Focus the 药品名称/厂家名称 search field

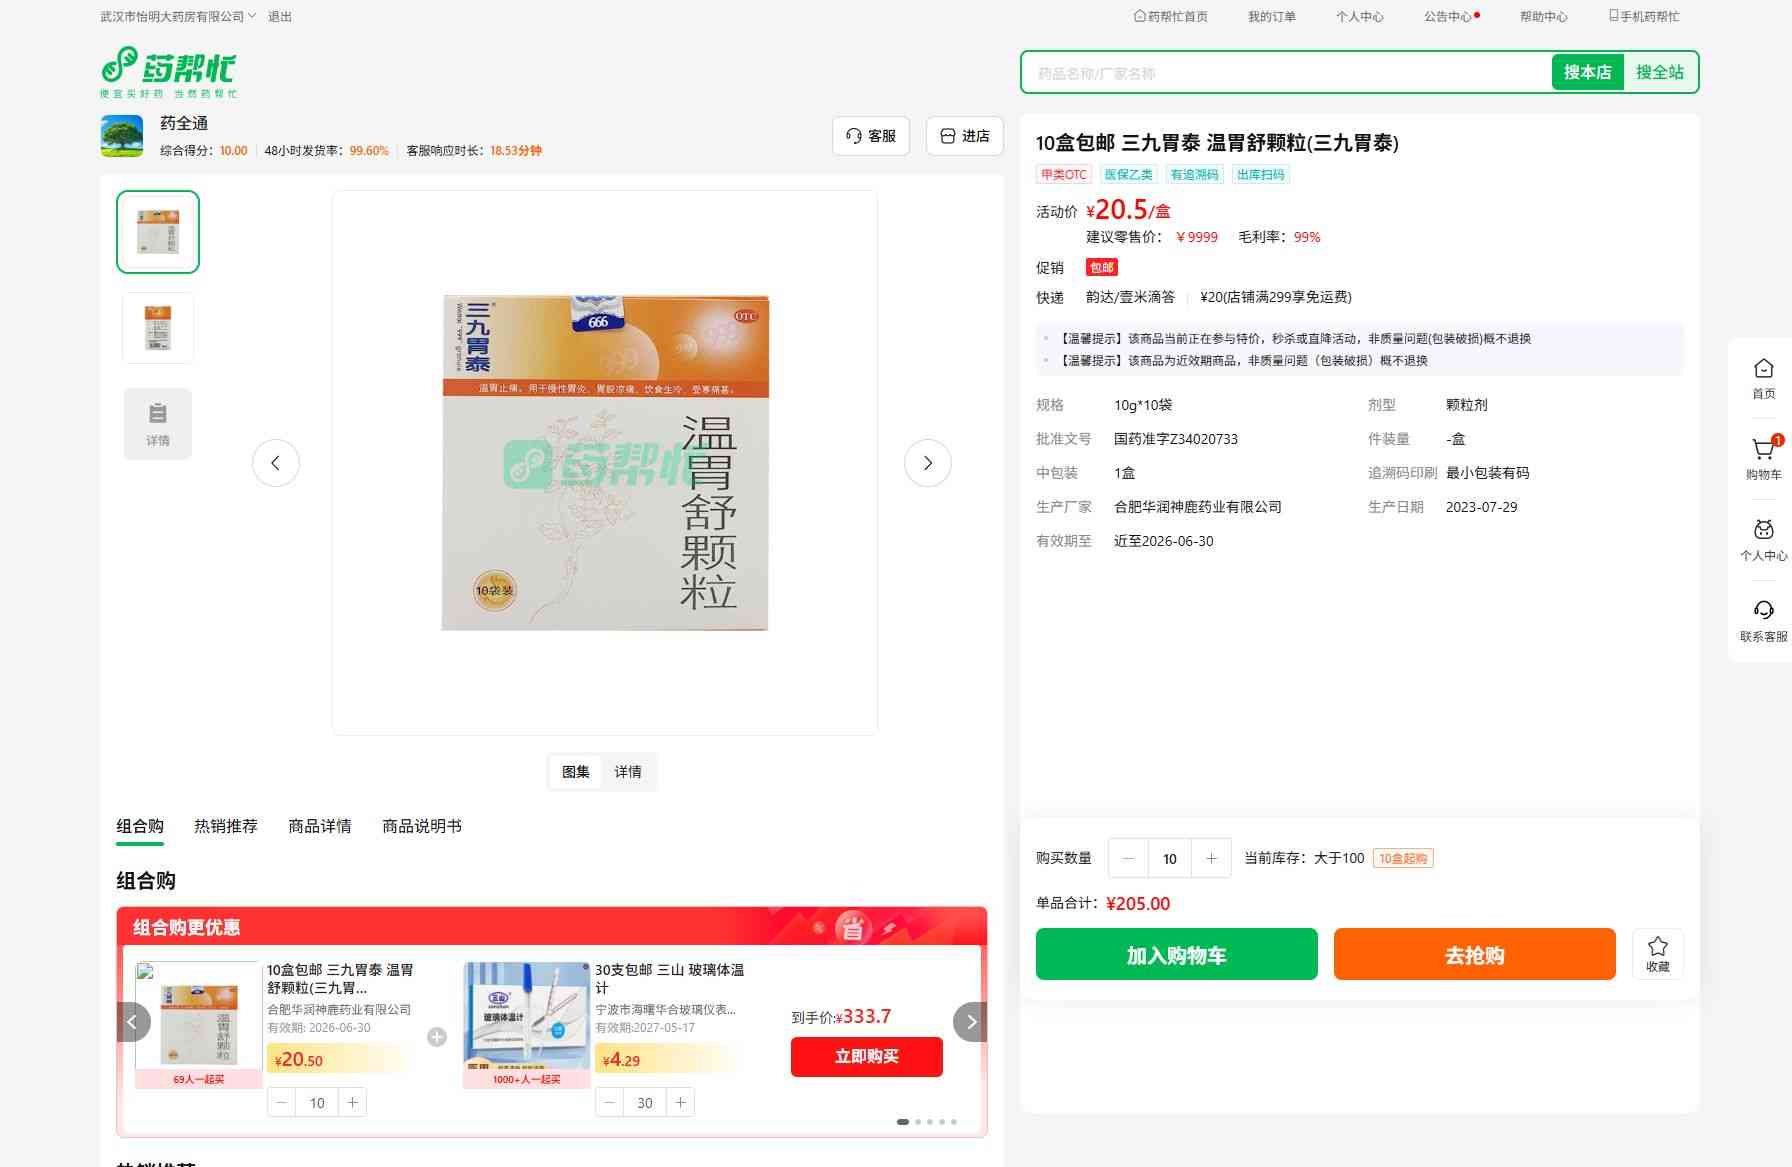pos(1285,73)
